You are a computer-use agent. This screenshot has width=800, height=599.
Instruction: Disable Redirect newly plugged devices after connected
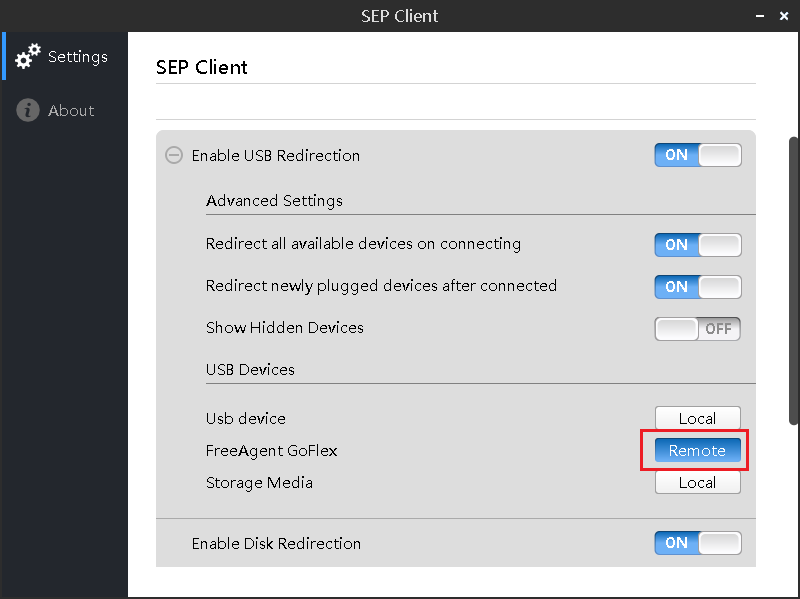pyautogui.click(x=697, y=287)
